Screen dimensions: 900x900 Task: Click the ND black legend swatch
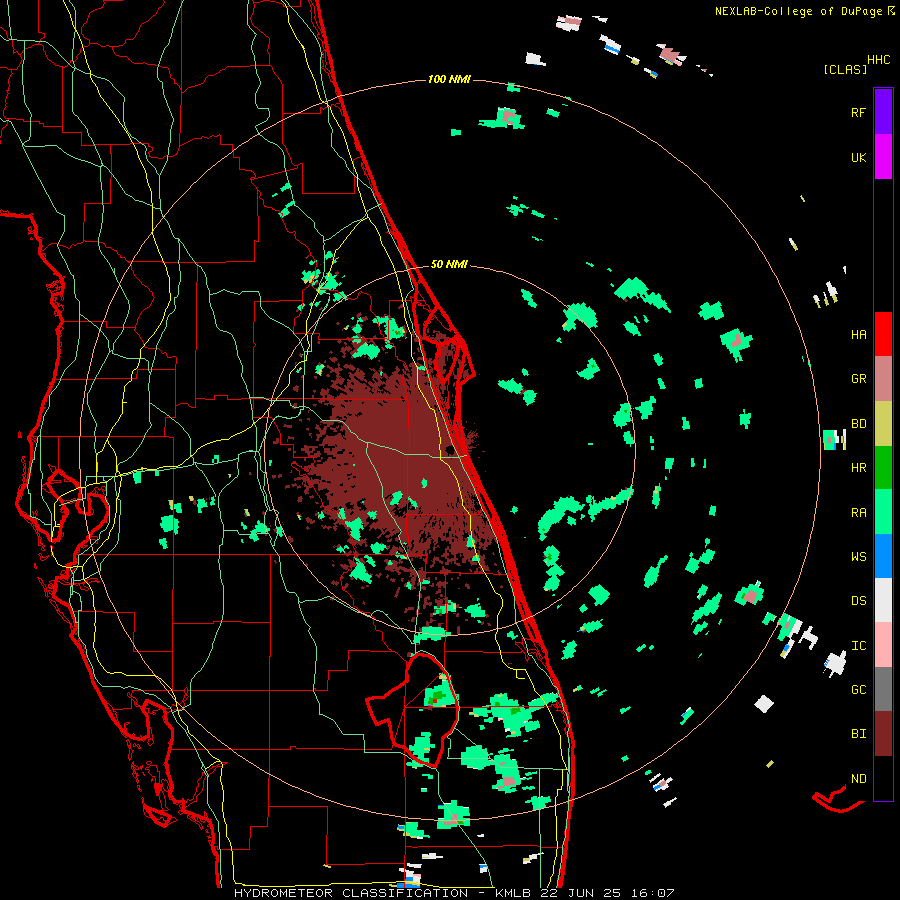tap(883, 778)
